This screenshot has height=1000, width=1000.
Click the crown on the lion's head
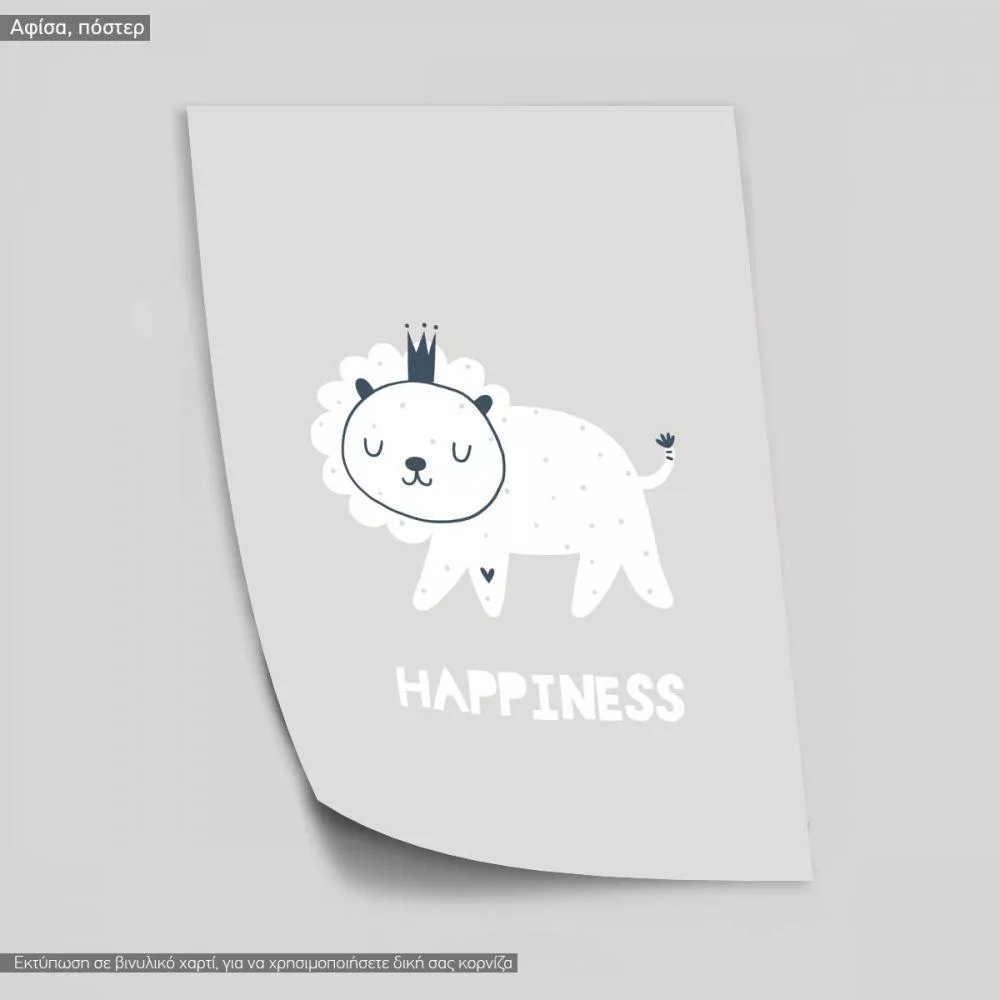[421, 355]
